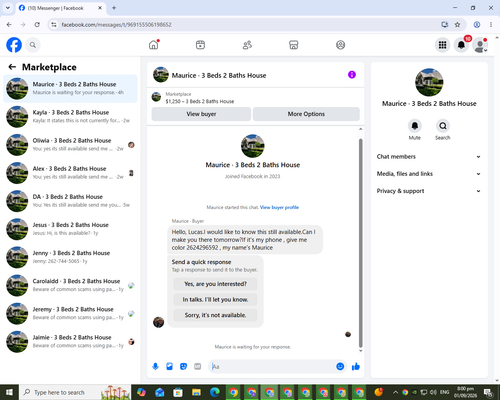Go to Facebook Home icon

154,45
